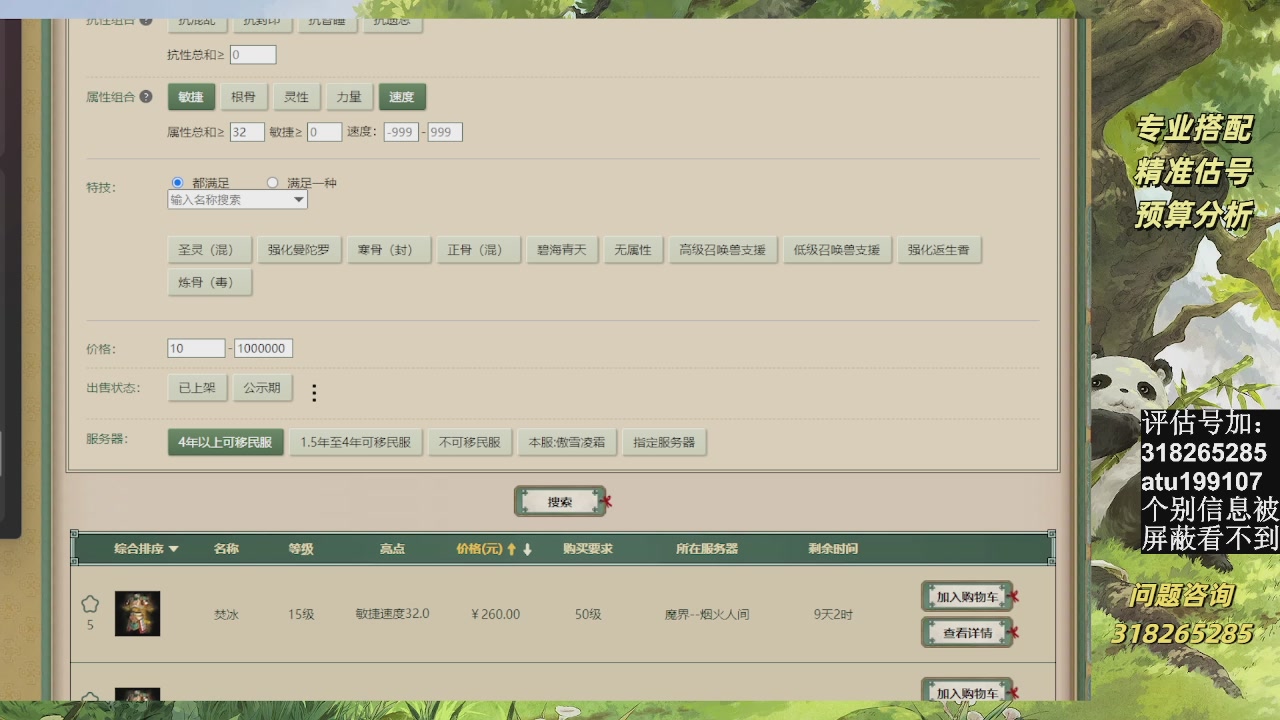This screenshot has height=720, width=1280.
Task: Click the three-dot icon beside 公示期
Action: click(314, 393)
